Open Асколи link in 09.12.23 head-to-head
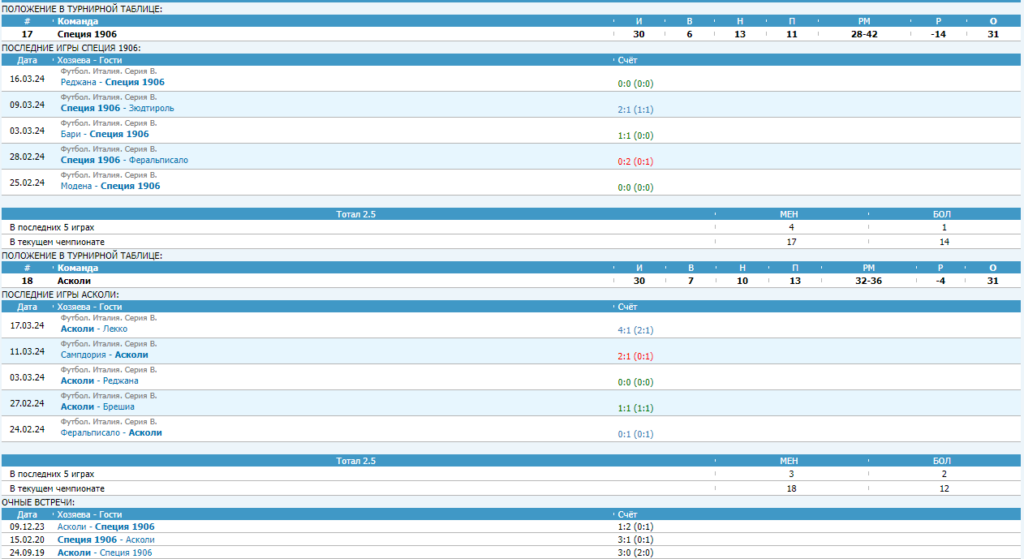This screenshot has height=559, width=1024. pos(72,527)
